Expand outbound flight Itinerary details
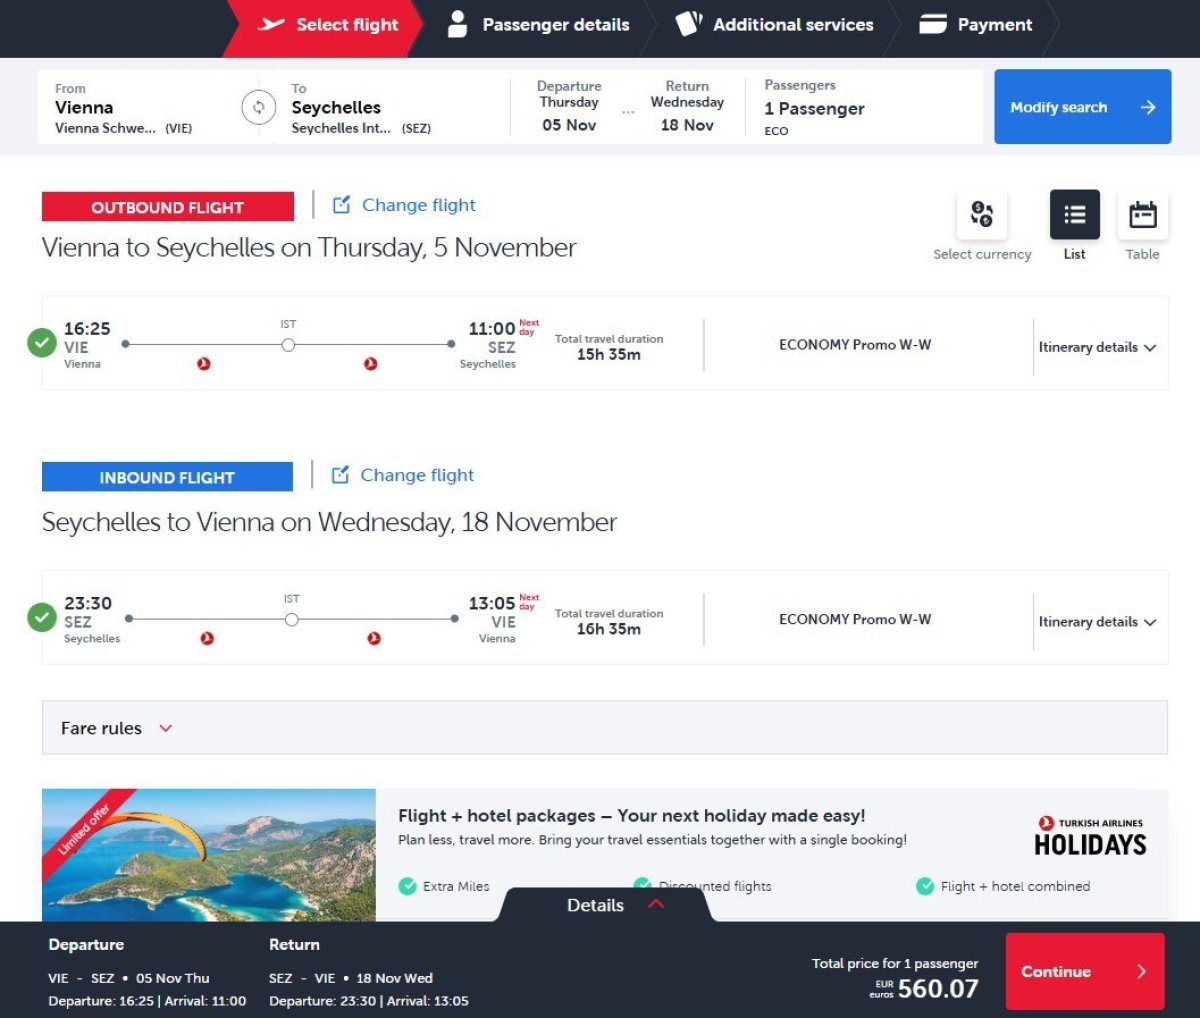This screenshot has height=1018, width=1200. 1097,347
